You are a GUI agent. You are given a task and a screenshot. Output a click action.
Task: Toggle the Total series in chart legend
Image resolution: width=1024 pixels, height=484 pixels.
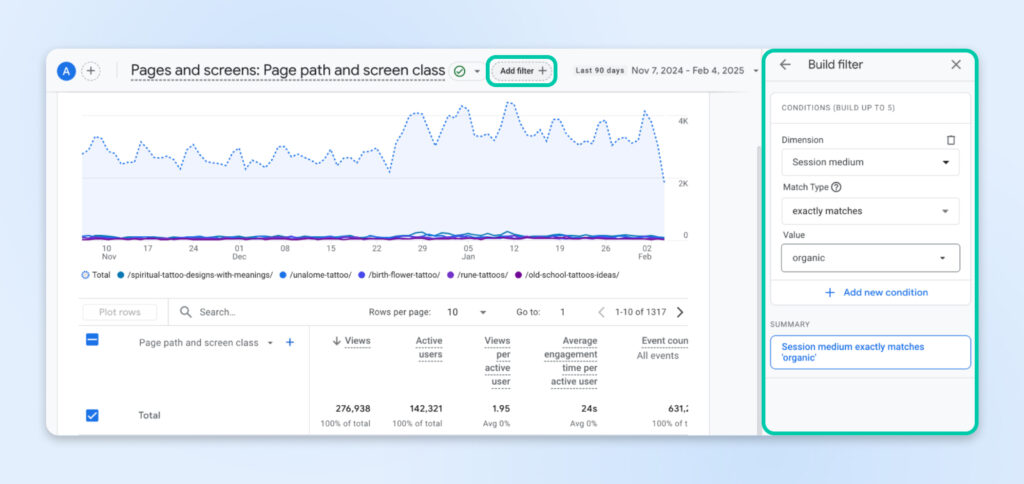click(98, 275)
